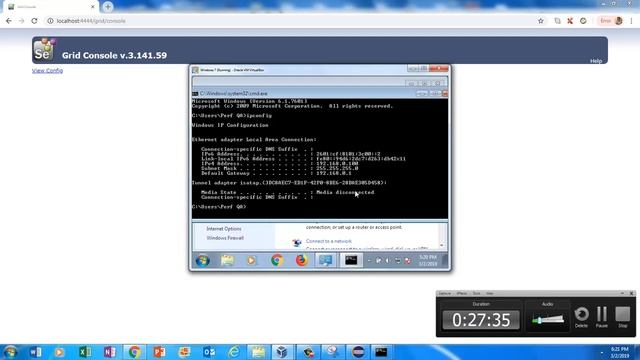640x360 pixels.
Task: Open the VM's file explorer taskbar icon
Action: click(227, 260)
